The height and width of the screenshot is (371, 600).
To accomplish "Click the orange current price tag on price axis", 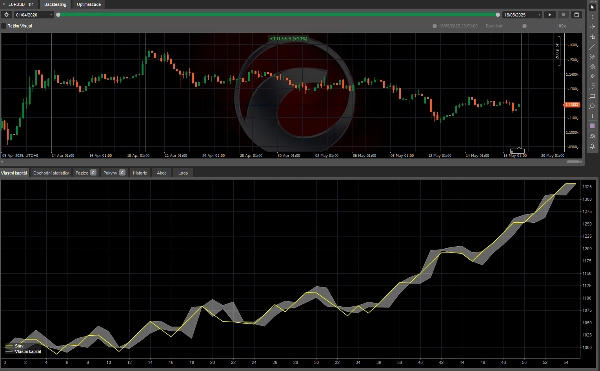I will pyautogui.click(x=572, y=105).
